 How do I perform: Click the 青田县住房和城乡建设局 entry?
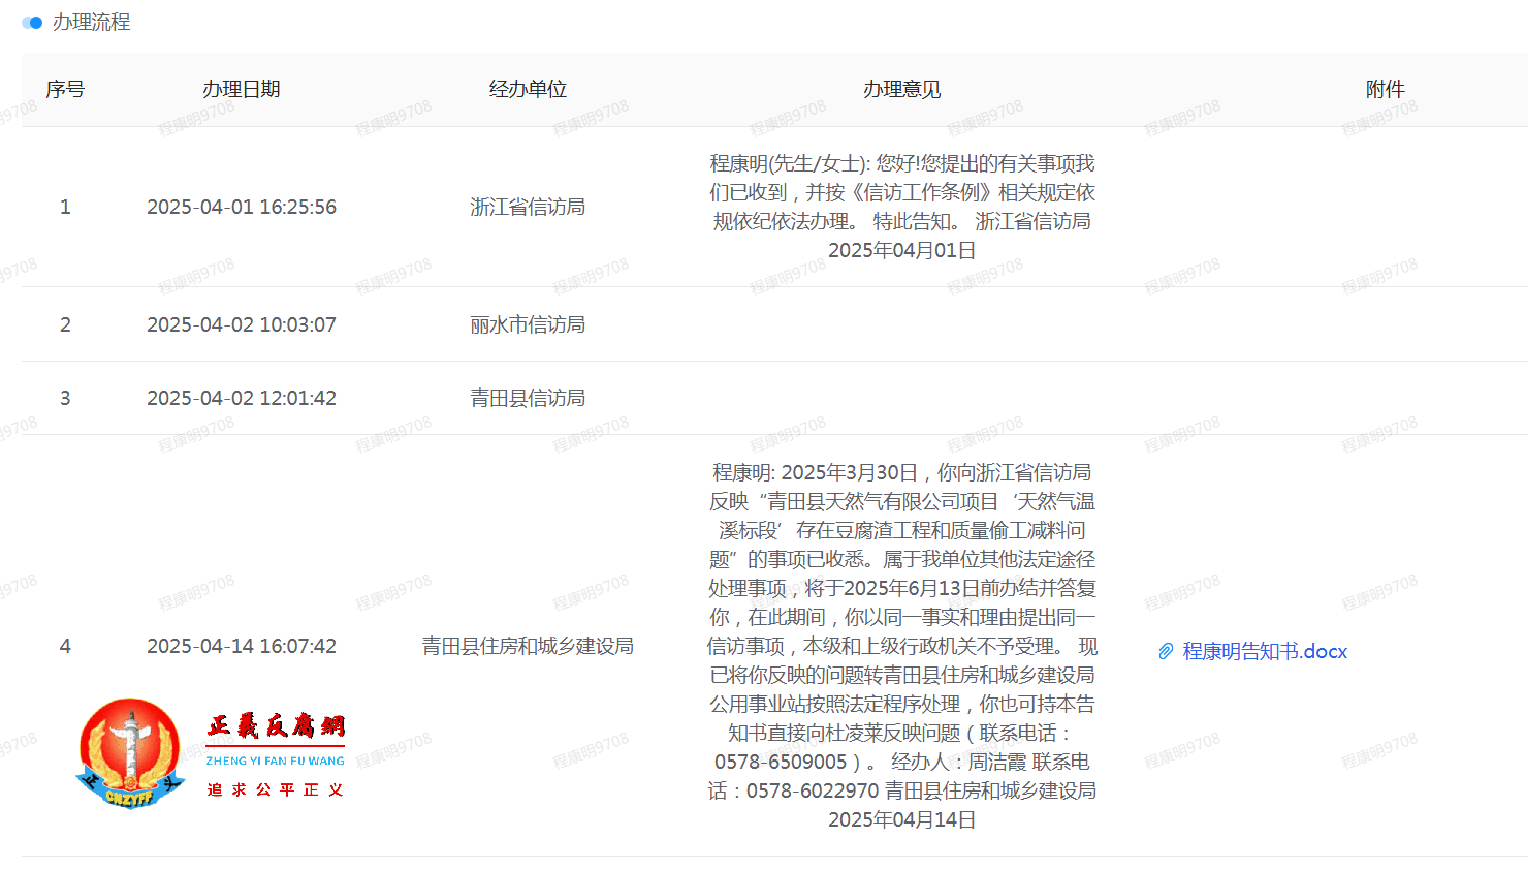pos(527,646)
